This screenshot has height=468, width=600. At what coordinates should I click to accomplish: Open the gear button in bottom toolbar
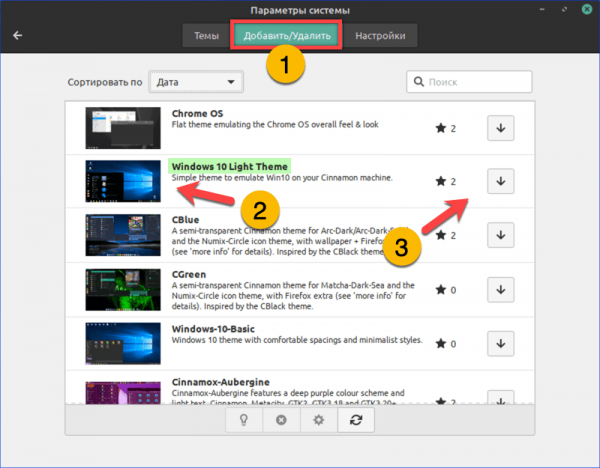pos(319,420)
